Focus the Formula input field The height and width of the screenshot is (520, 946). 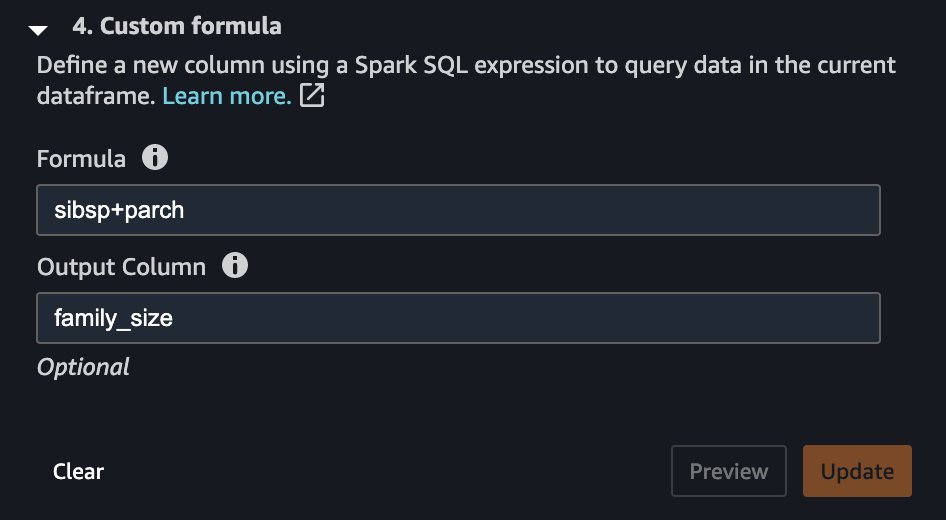coord(459,210)
